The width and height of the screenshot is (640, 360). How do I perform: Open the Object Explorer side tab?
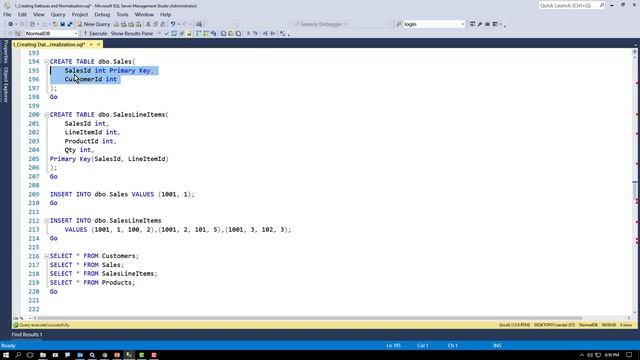click(x=6, y=84)
